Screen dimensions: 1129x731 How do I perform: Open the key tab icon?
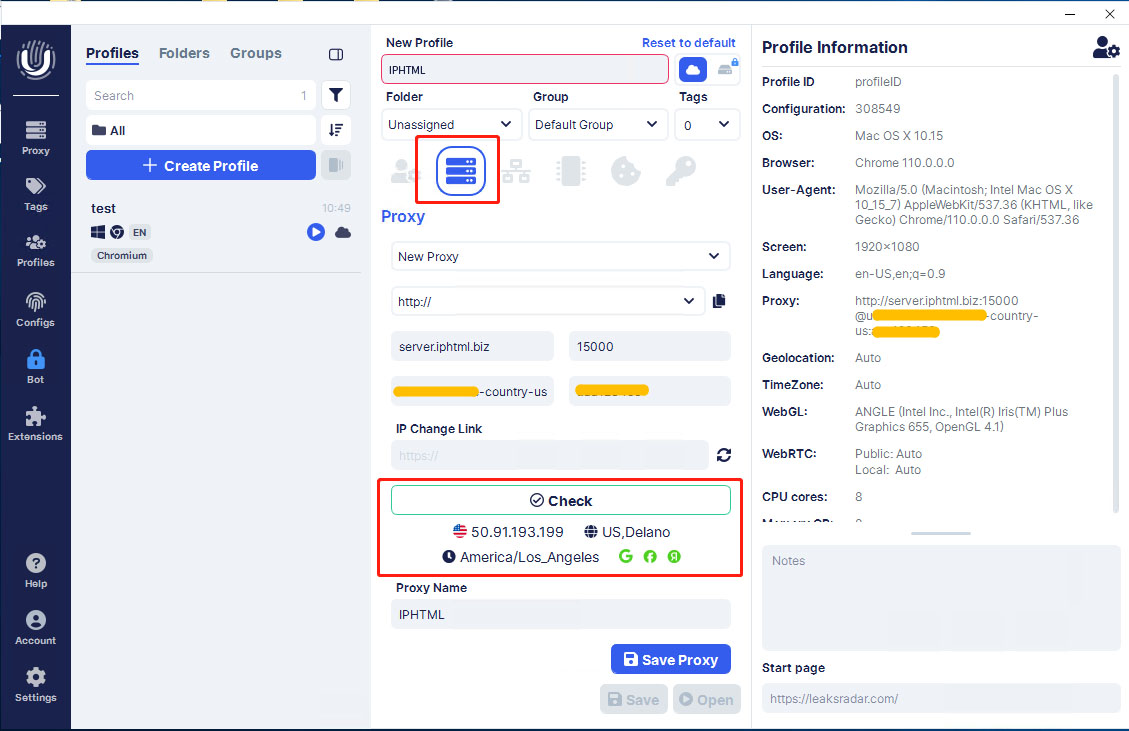click(680, 171)
